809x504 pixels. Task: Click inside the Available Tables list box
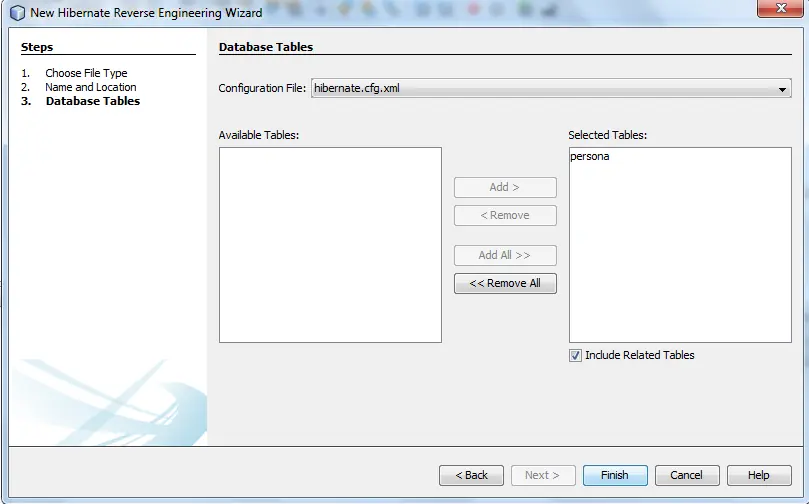pos(330,245)
